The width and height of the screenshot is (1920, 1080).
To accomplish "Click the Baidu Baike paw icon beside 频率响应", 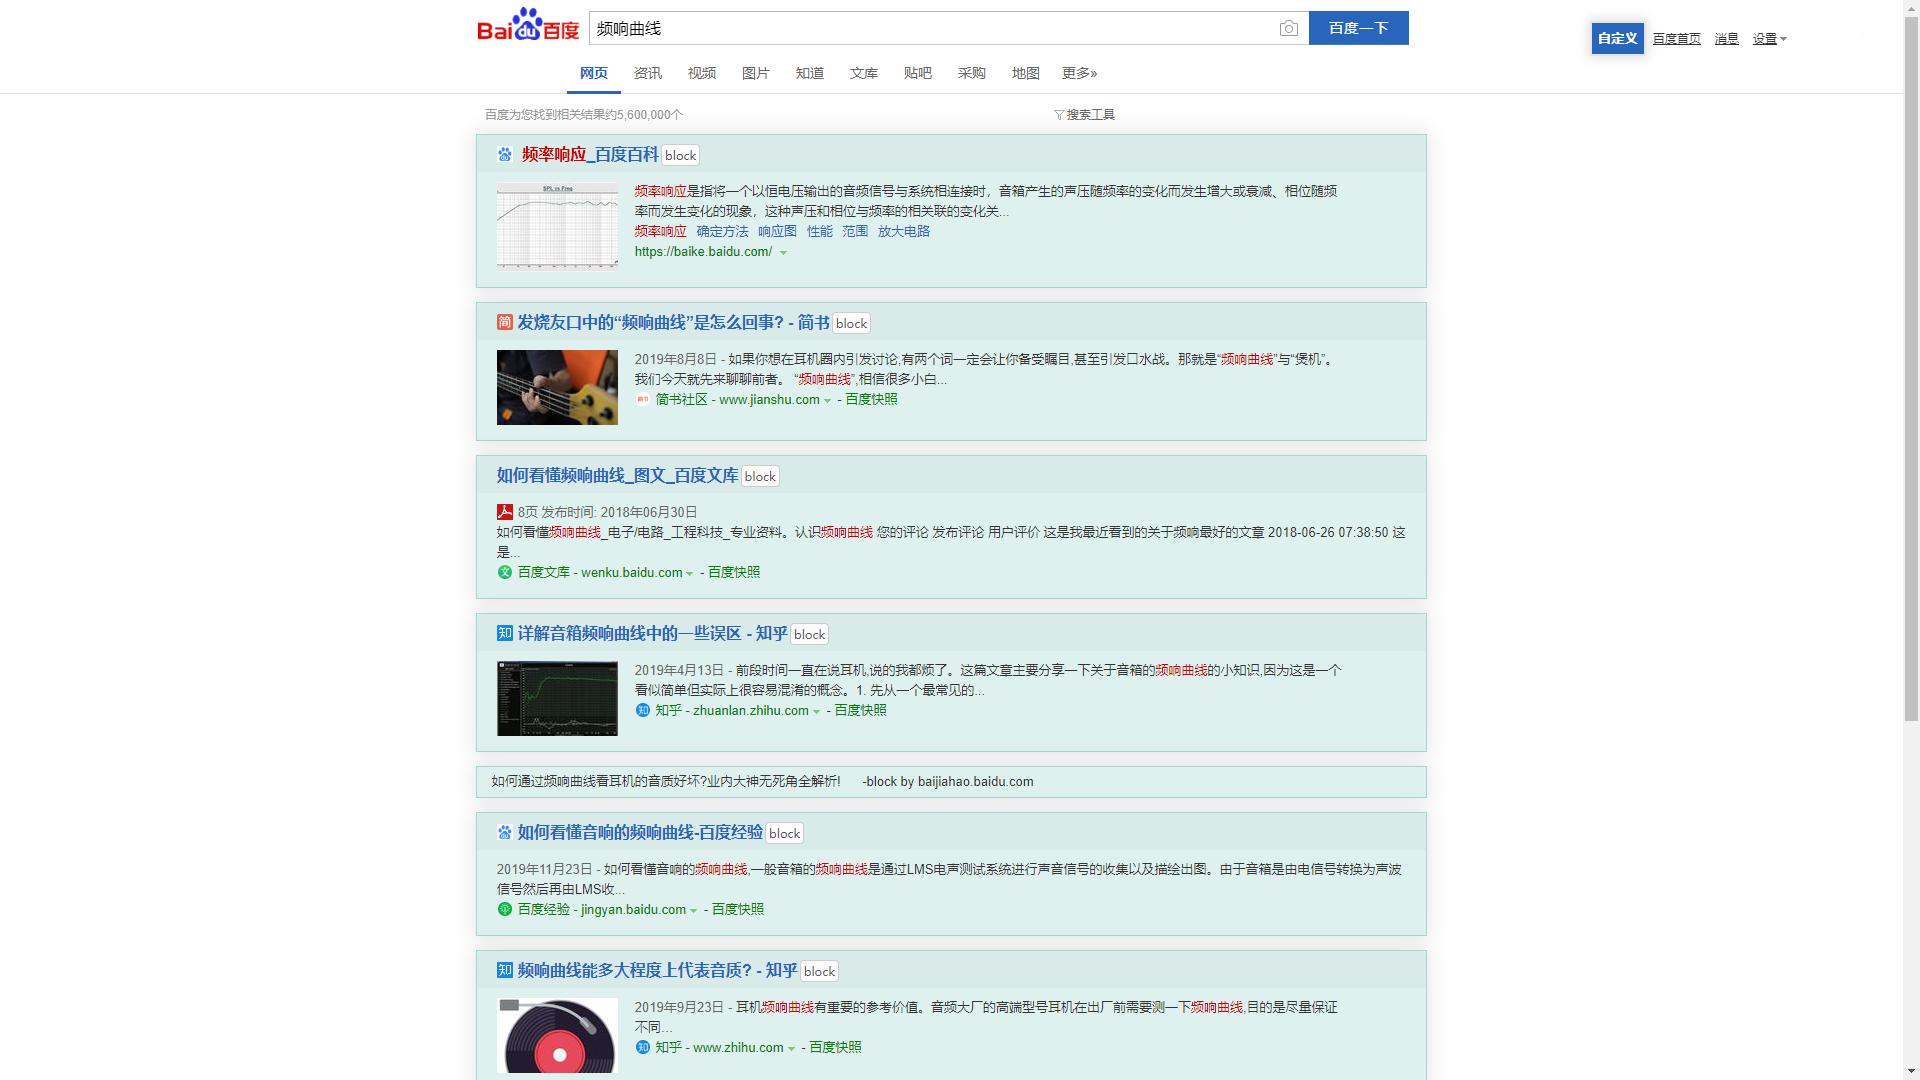I will (x=502, y=156).
